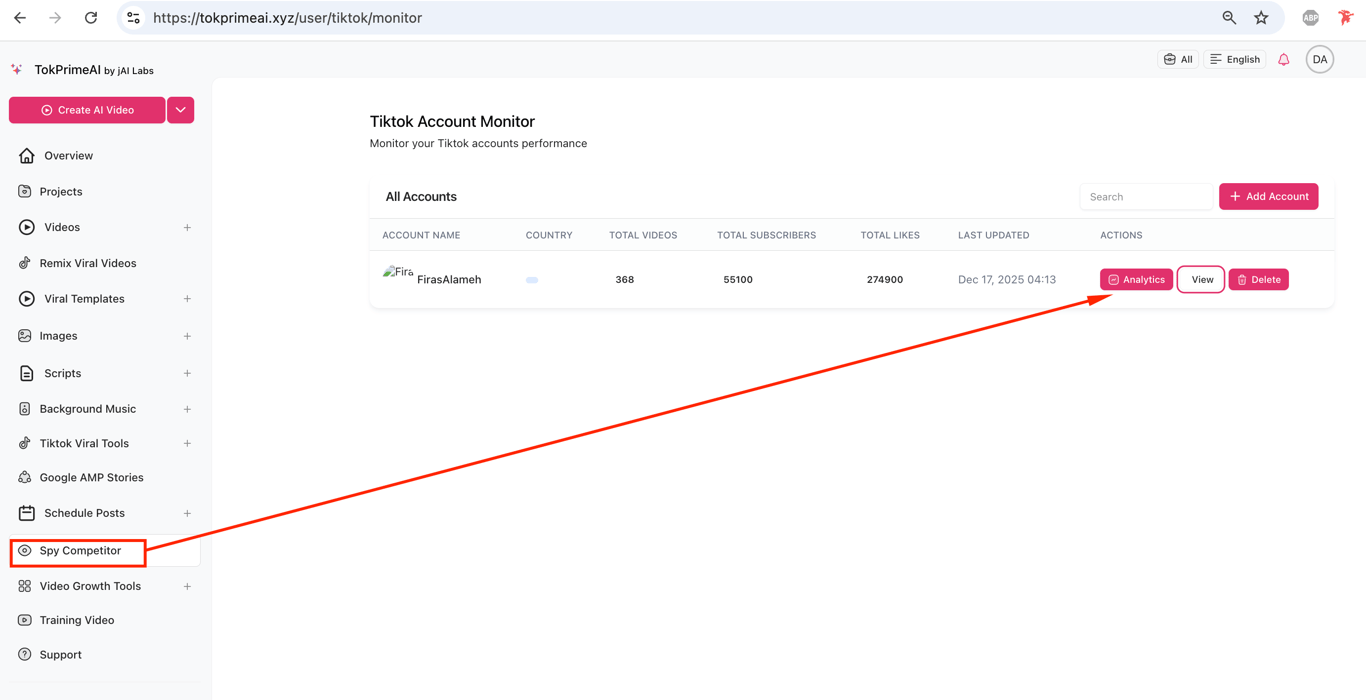This screenshot has width=1366, height=700.
Task: Open the notifications bell
Action: click(x=1284, y=60)
